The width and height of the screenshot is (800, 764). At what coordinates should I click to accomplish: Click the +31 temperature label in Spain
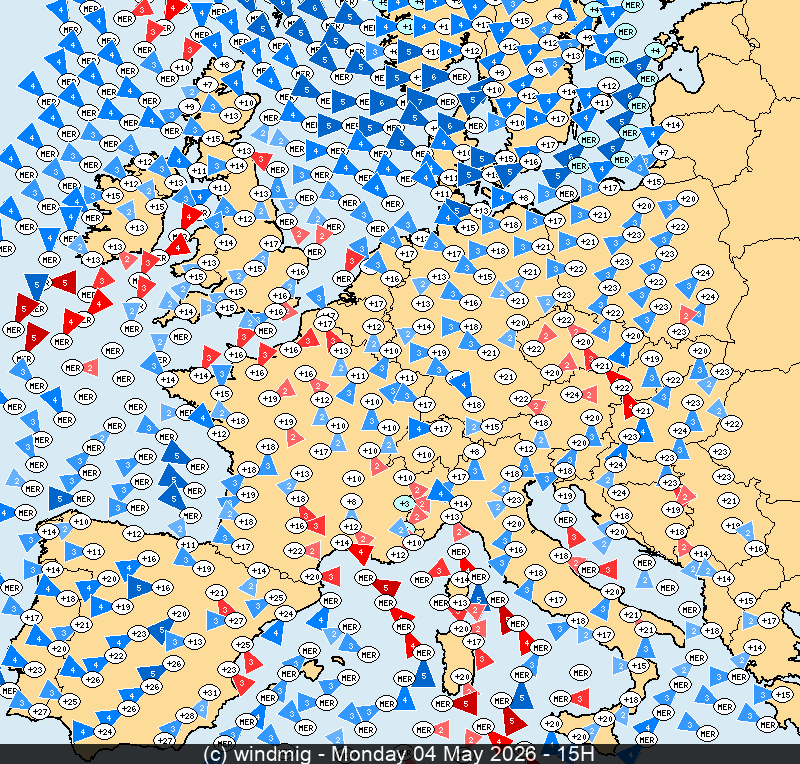210,692
